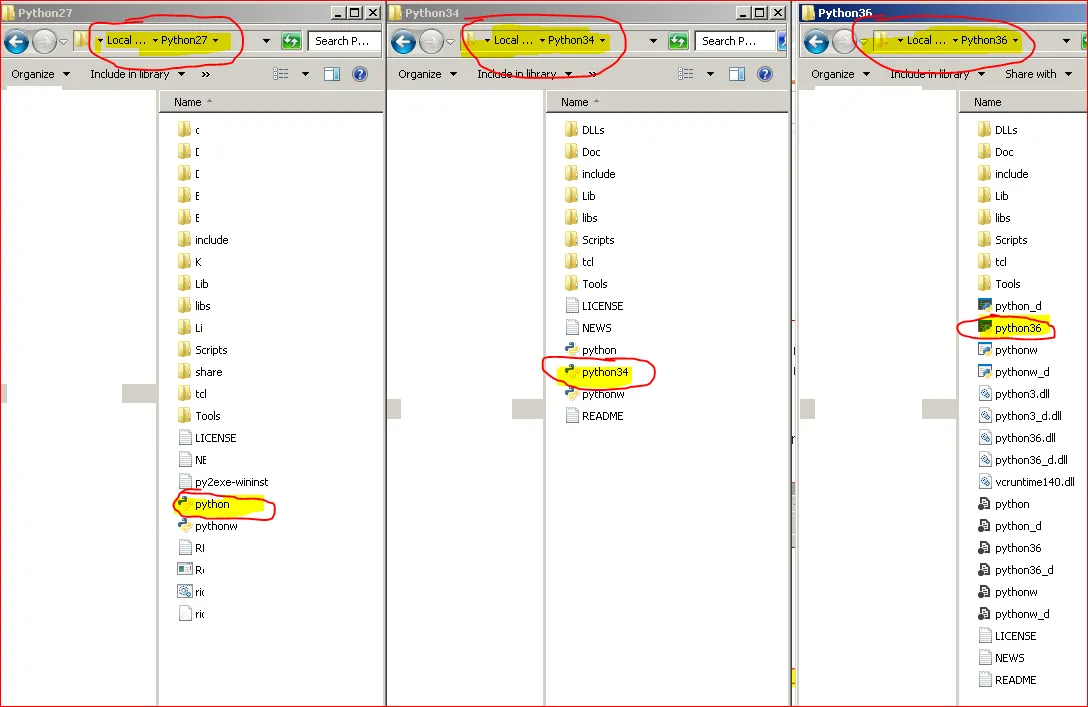Open address history dropdown in Python36 window
Viewport: 1088px width, 707px height.
click(1066, 41)
